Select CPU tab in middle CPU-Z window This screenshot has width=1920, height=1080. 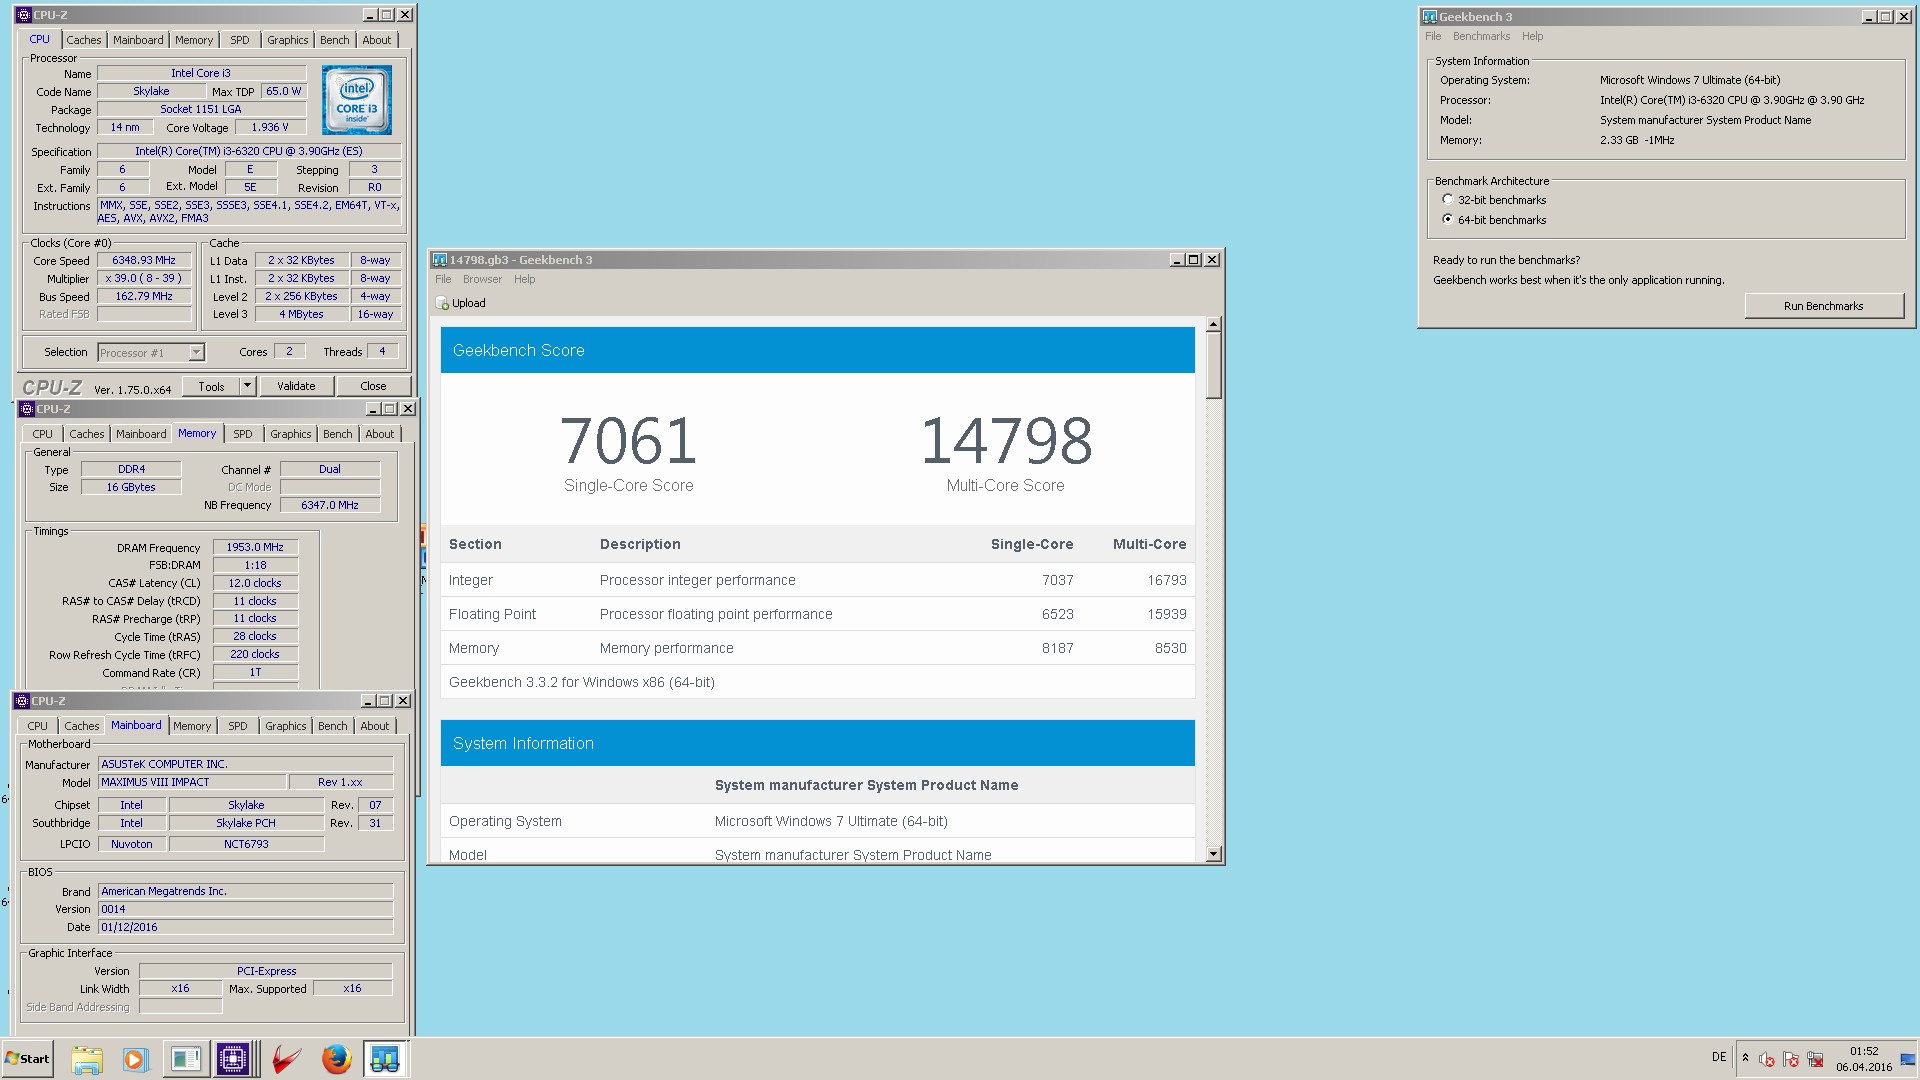tap(42, 434)
